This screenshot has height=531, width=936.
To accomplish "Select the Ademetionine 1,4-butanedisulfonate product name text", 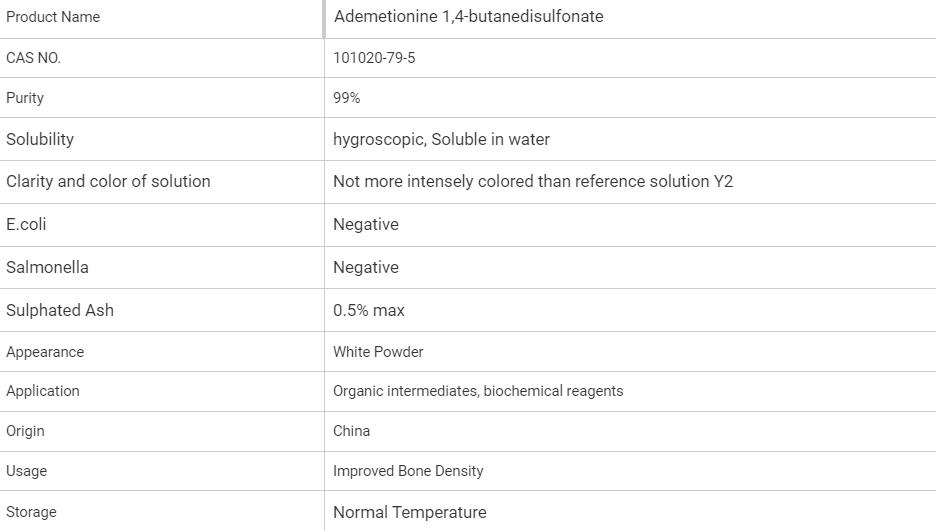I will [x=468, y=17].
